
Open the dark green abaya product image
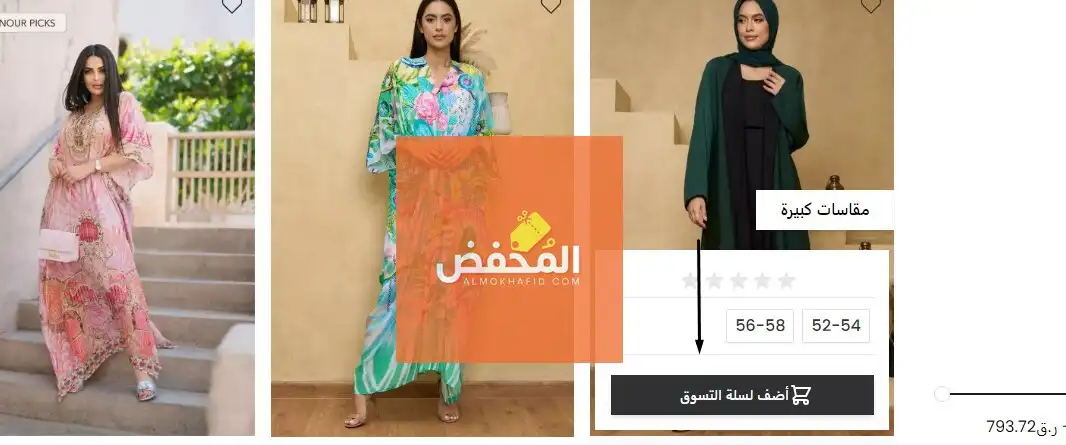(x=742, y=122)
